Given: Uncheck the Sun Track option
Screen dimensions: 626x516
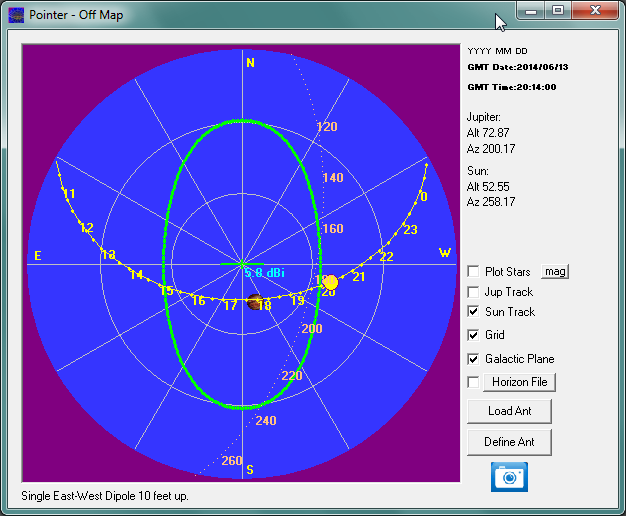Looking at the screenshot, I should click(474, 312).
